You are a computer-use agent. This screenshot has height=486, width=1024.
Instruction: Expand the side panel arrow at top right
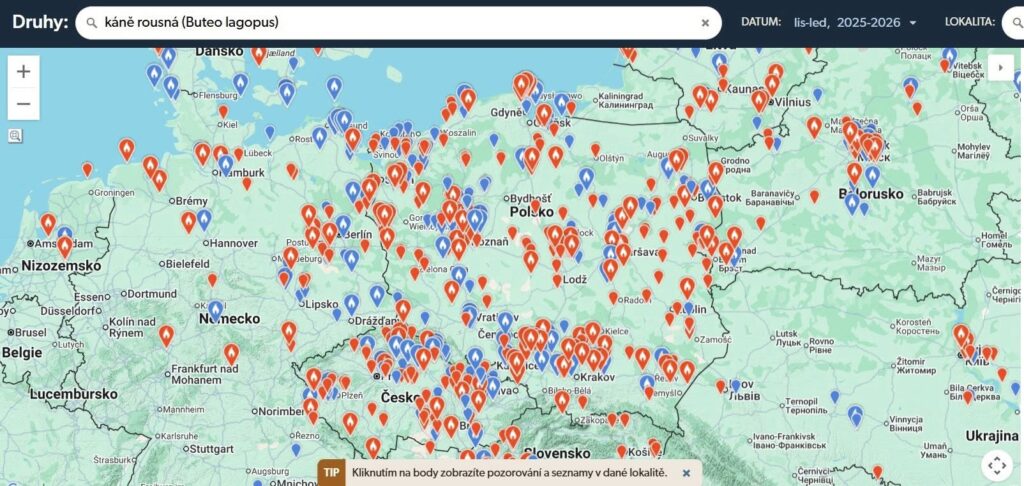tap(998, 67)
